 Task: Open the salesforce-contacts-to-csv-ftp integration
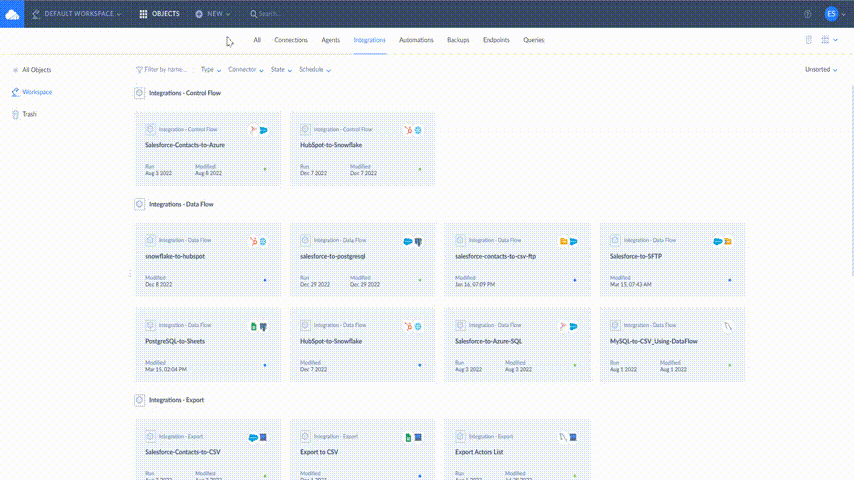coord(517,260)
